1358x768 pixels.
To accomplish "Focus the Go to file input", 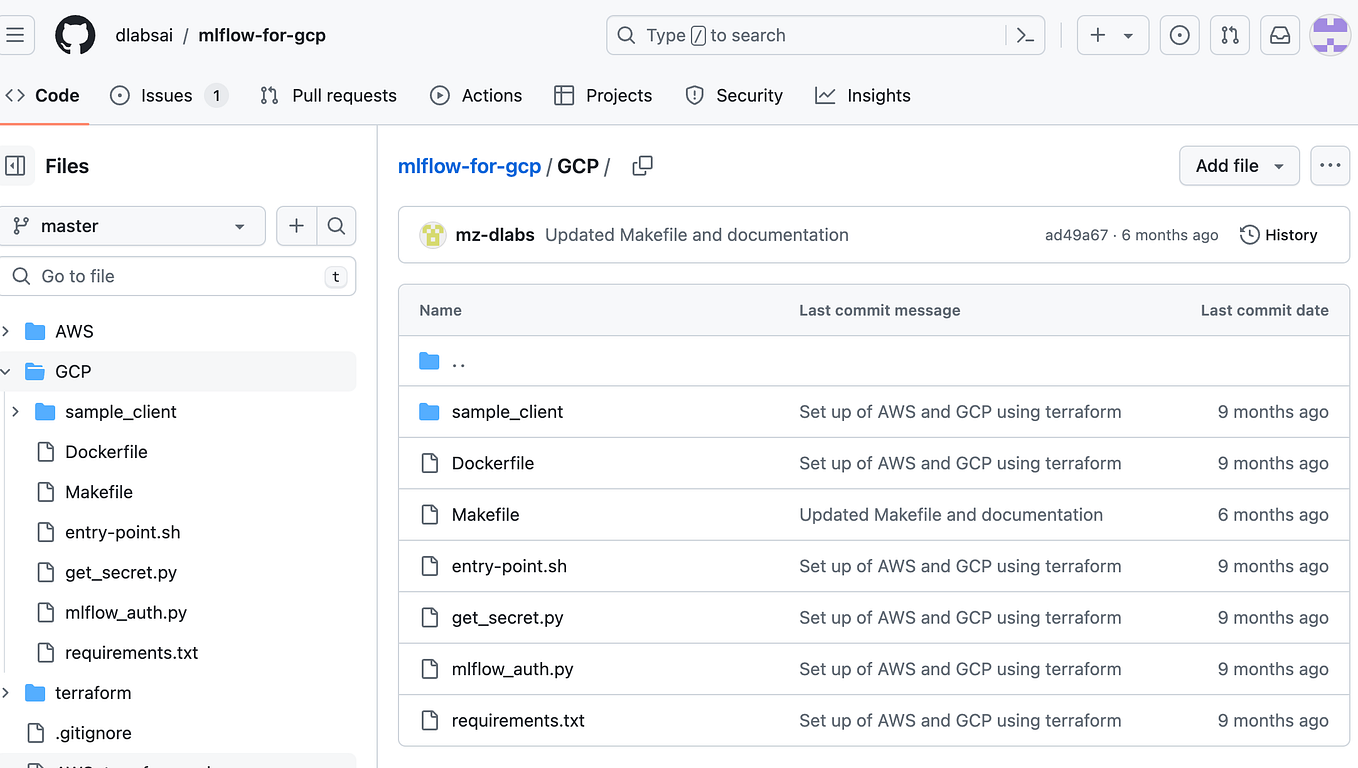I will (x=180, y=276).
